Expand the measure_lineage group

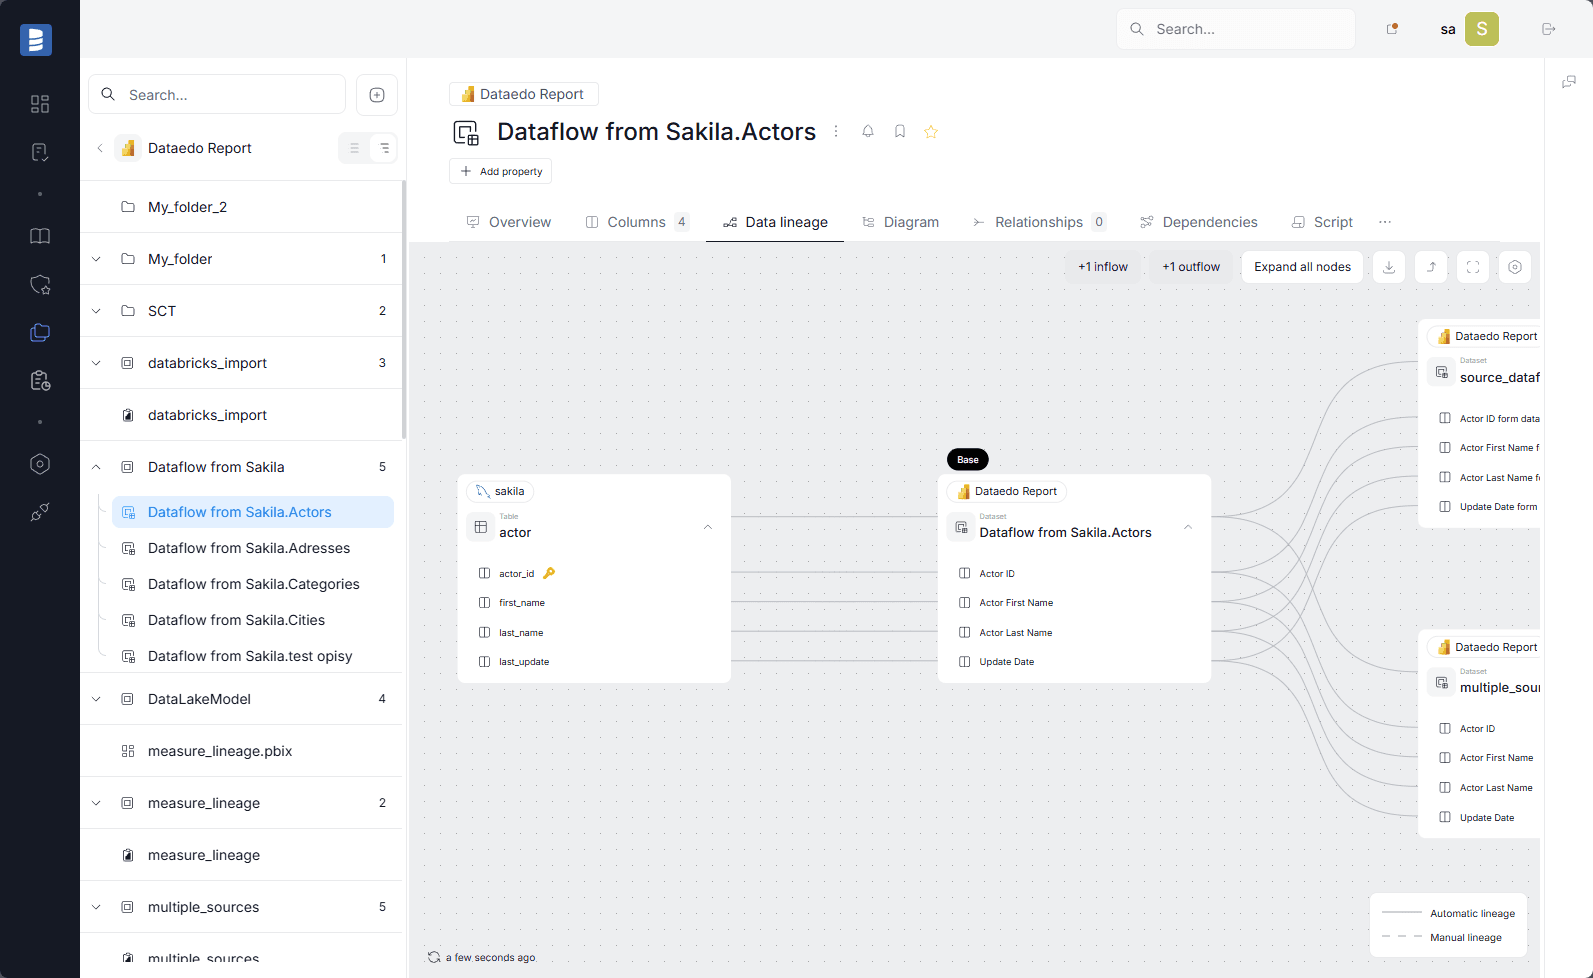tap(96, 803)
